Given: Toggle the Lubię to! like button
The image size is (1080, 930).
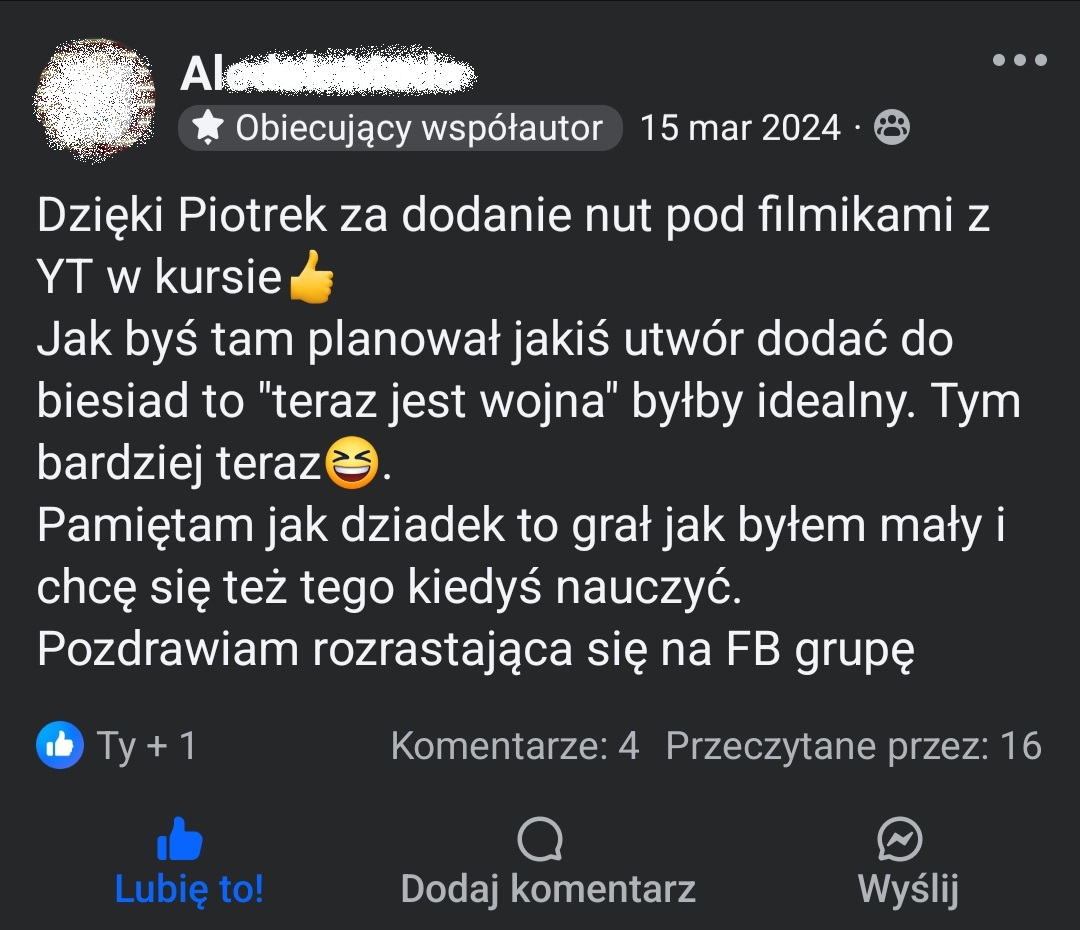Looking at the screenshot, I should [189, 863].
